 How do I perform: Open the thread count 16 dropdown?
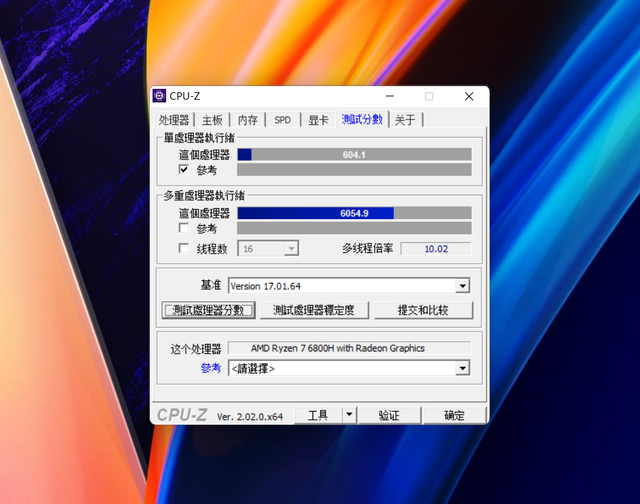pyautogui.click(x=291, y=248)
